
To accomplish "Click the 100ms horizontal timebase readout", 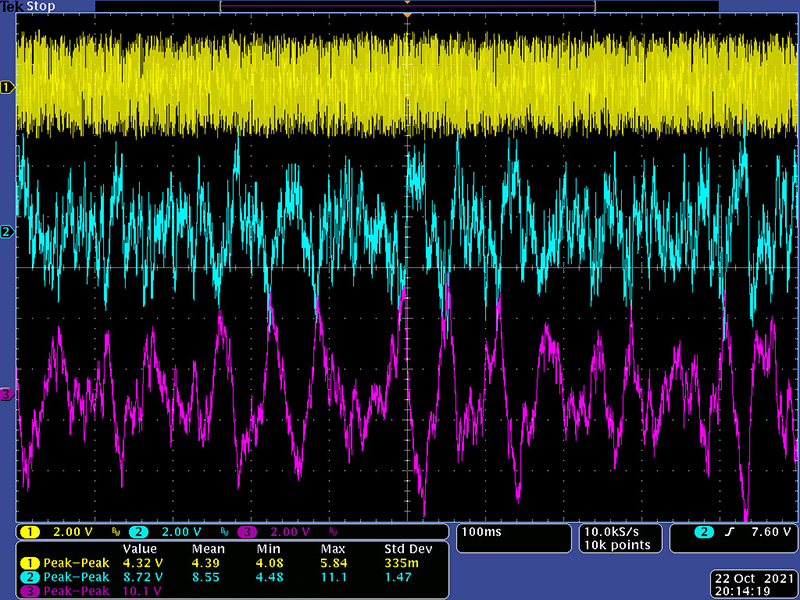I will click(x=483, y=531).
